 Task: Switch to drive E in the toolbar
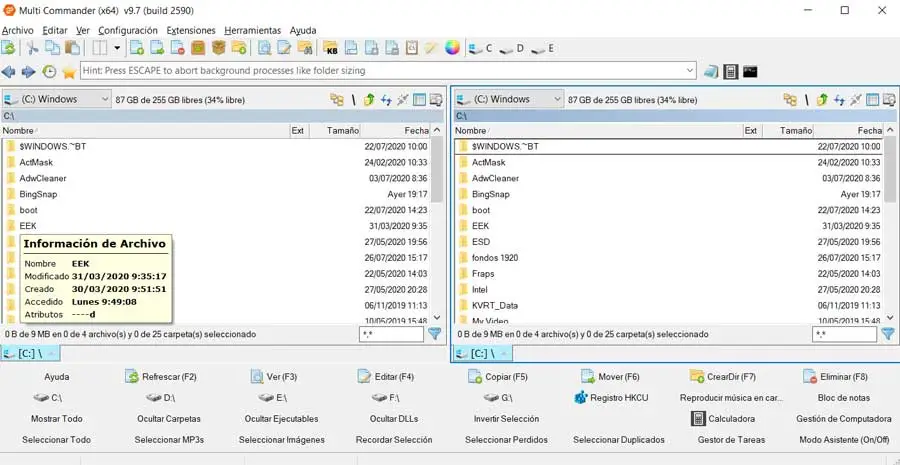coord(542,49)
